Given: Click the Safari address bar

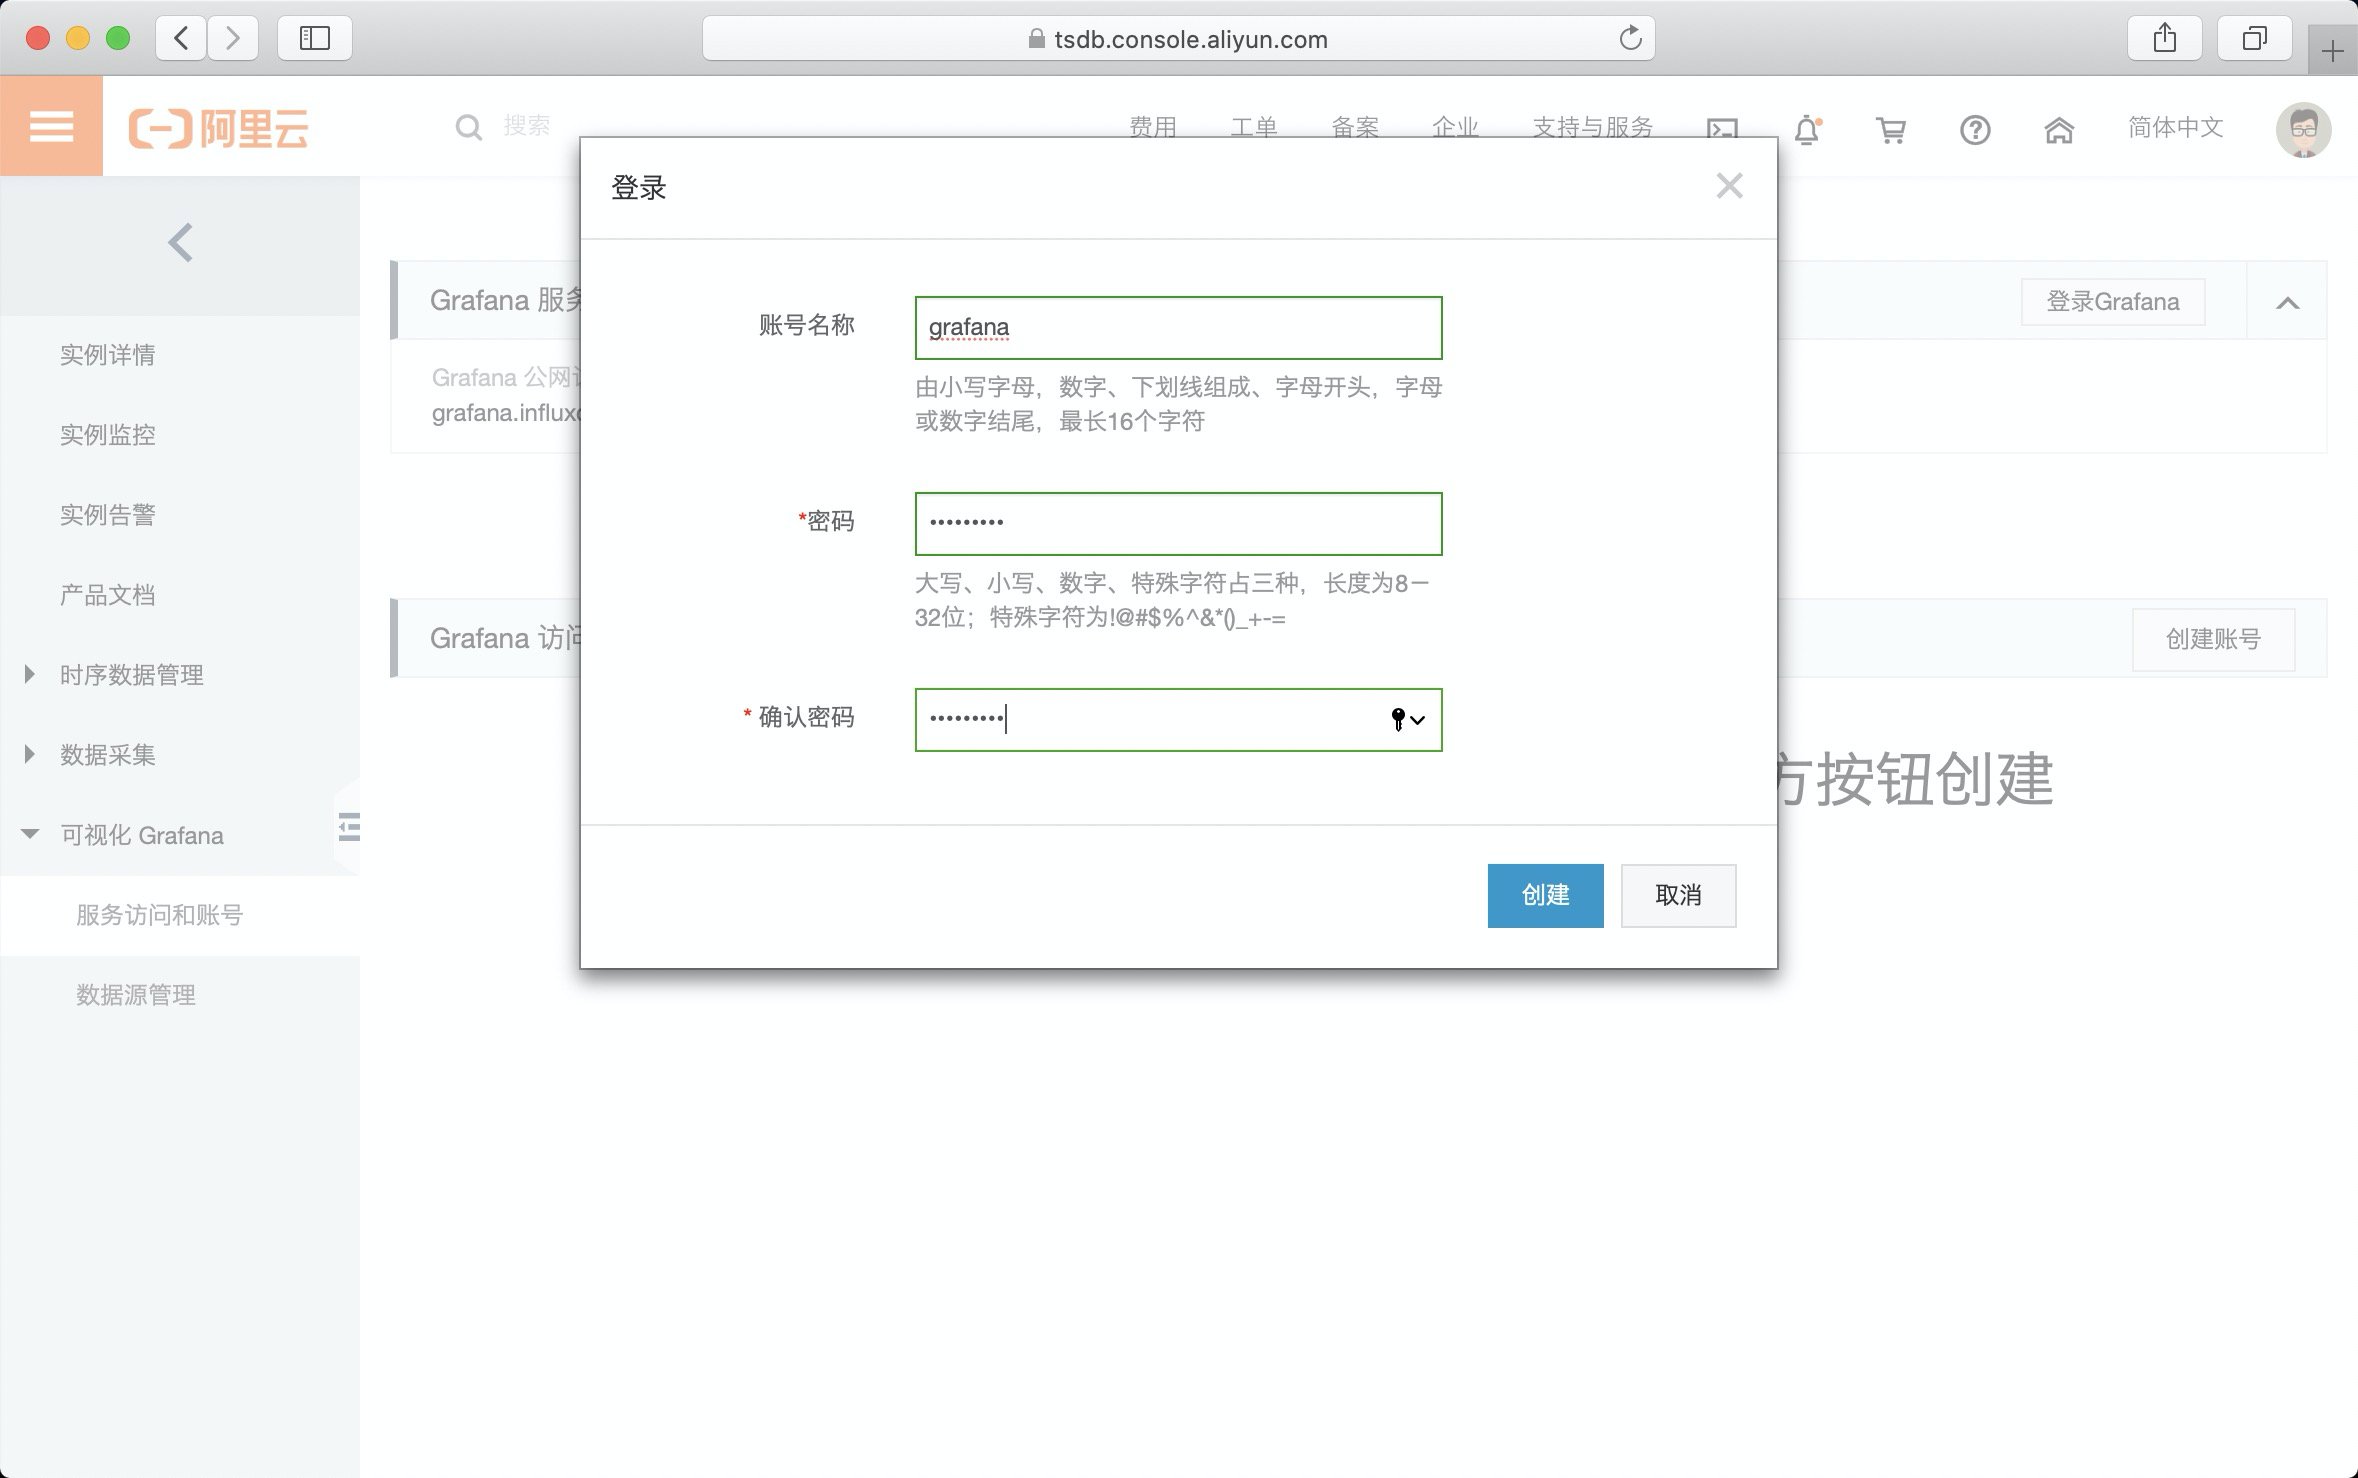Looking at the screenshot, I should (1178, 39).
